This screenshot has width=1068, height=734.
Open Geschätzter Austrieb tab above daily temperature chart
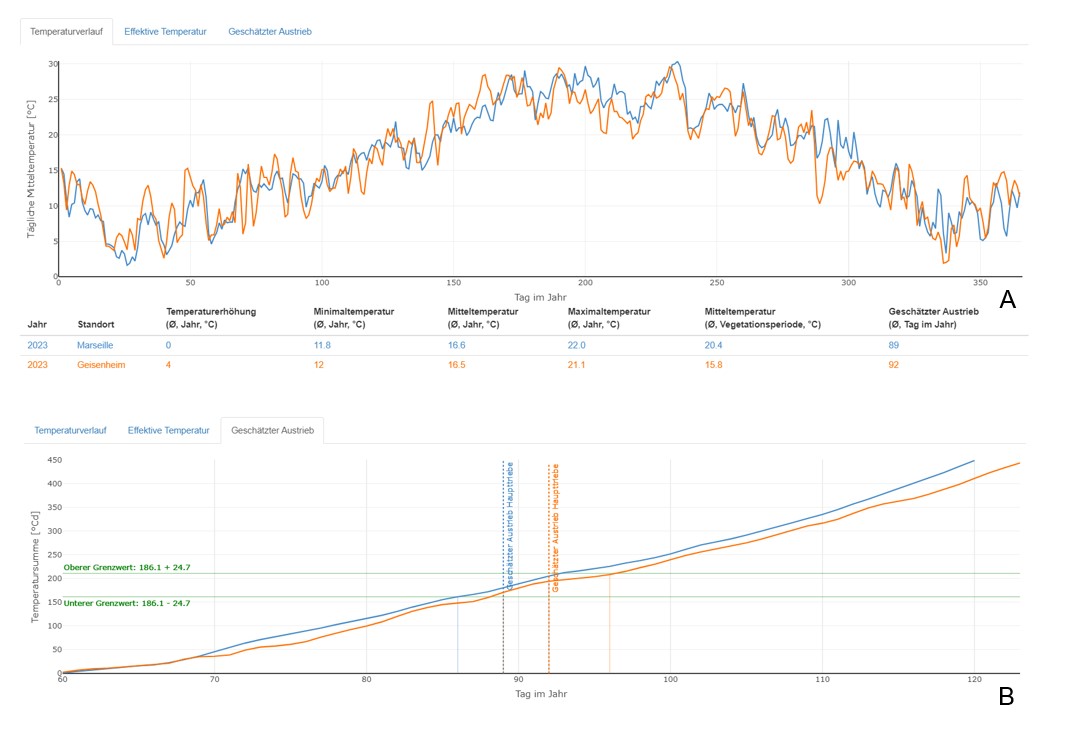coord(270,32)
